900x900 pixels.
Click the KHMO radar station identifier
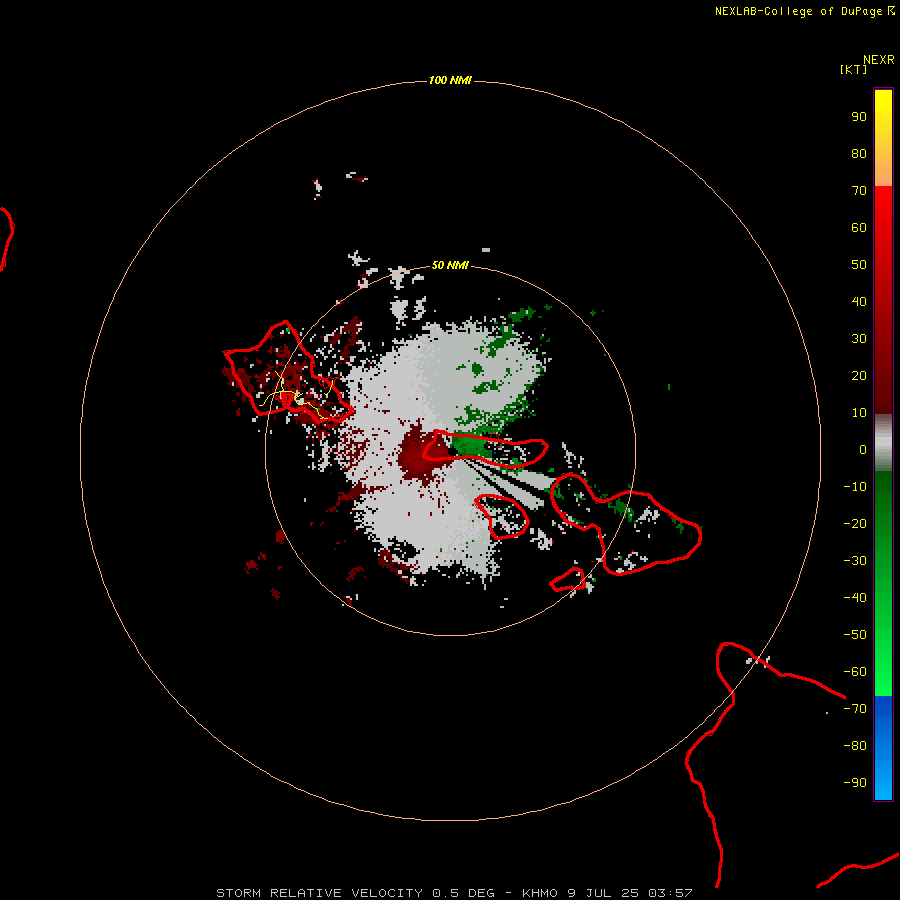coord(540,893)
